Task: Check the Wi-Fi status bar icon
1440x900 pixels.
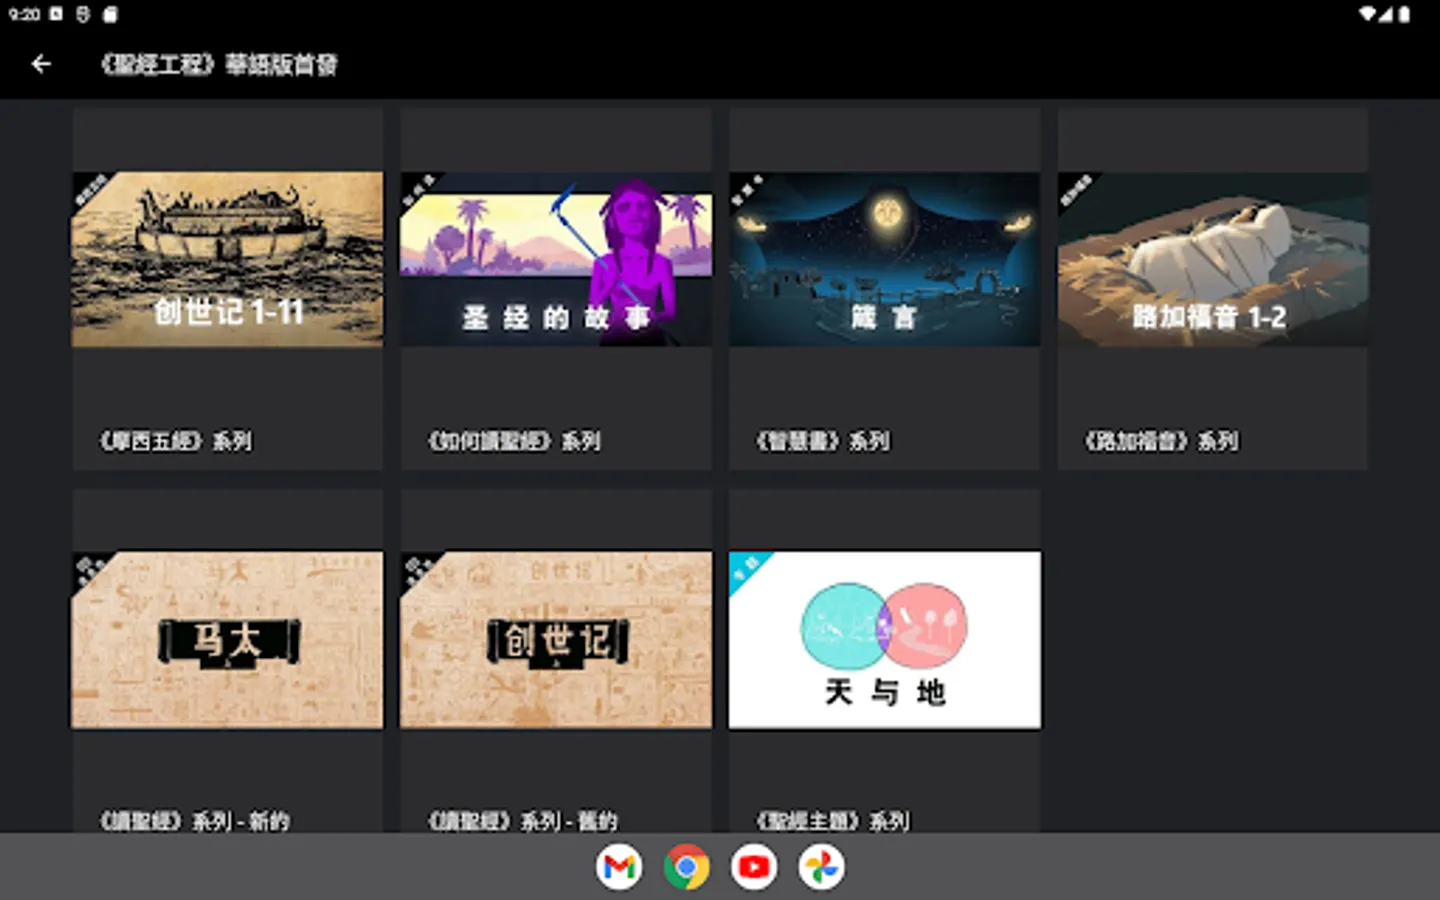Action: point(1367,14)
